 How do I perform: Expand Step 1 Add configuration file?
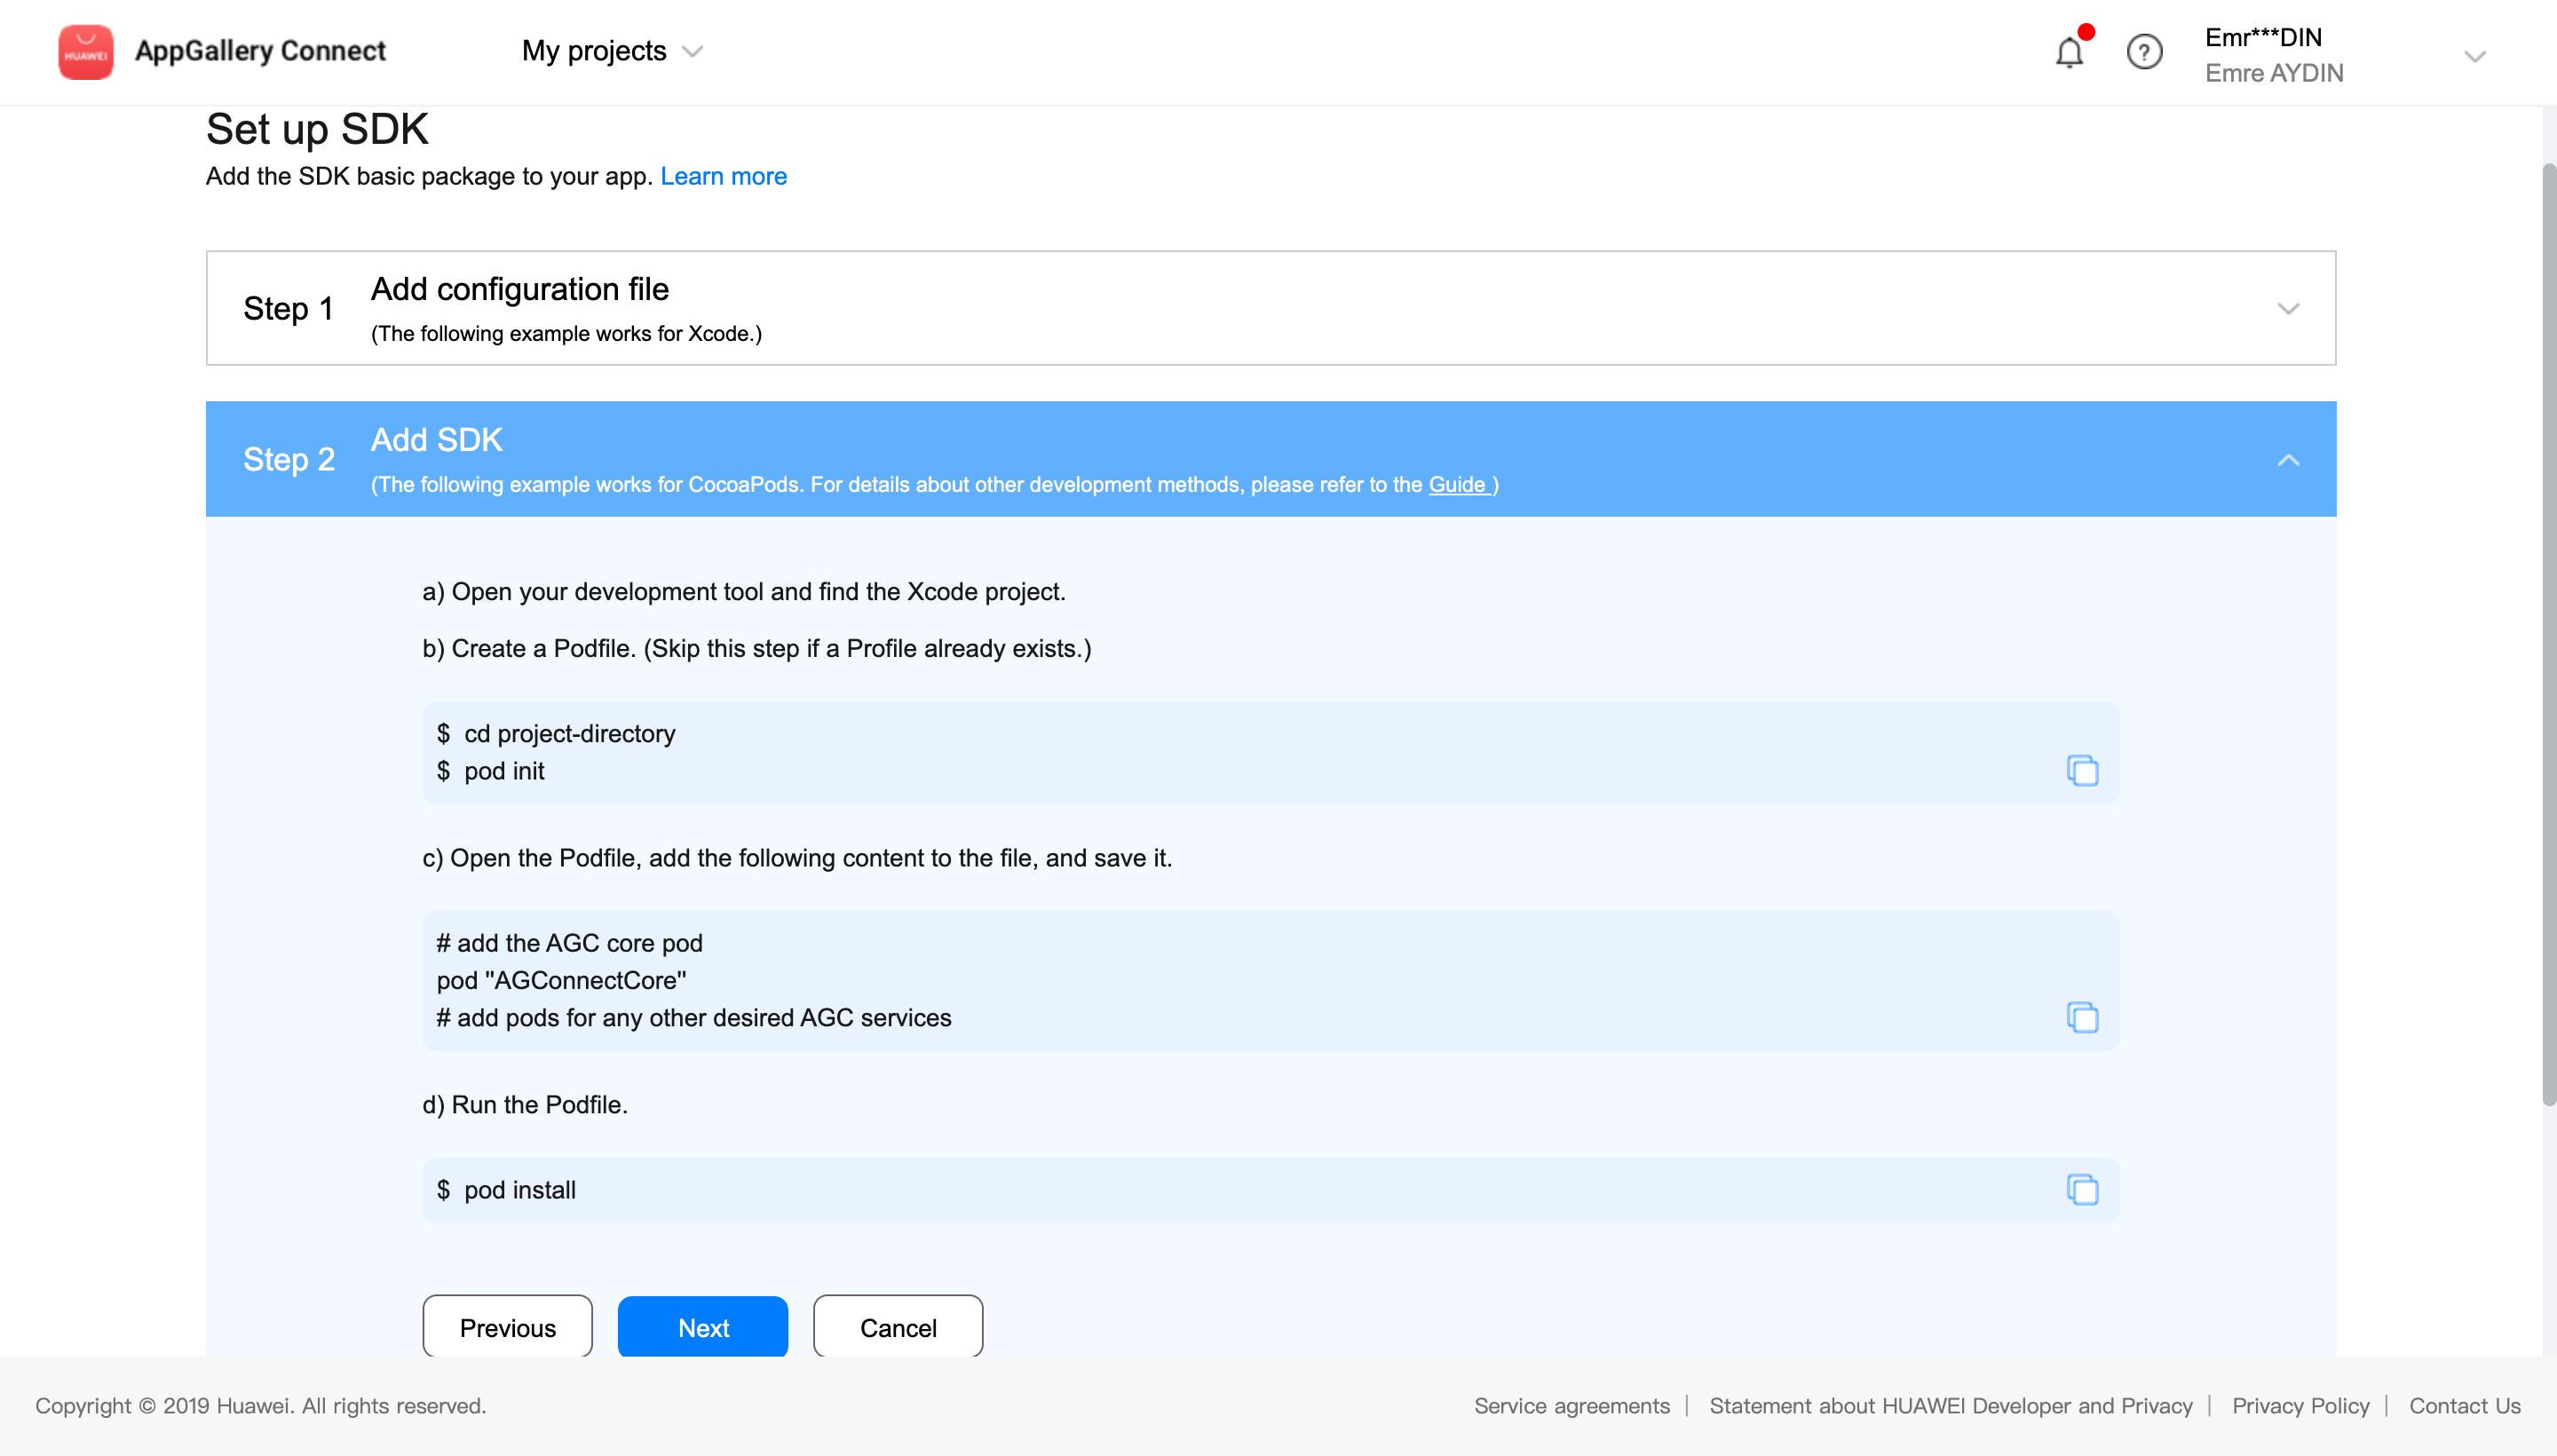click(2287, 308)
